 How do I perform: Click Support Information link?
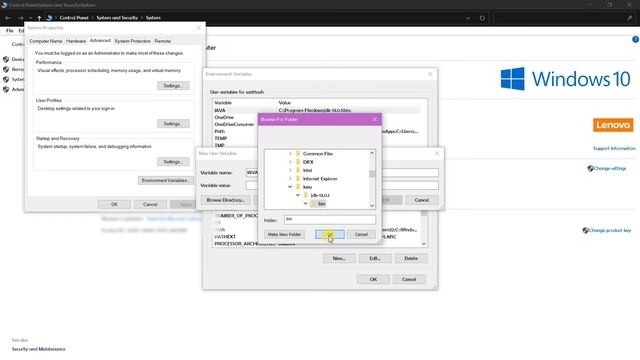pyautogui.click(x=614, y=148)
